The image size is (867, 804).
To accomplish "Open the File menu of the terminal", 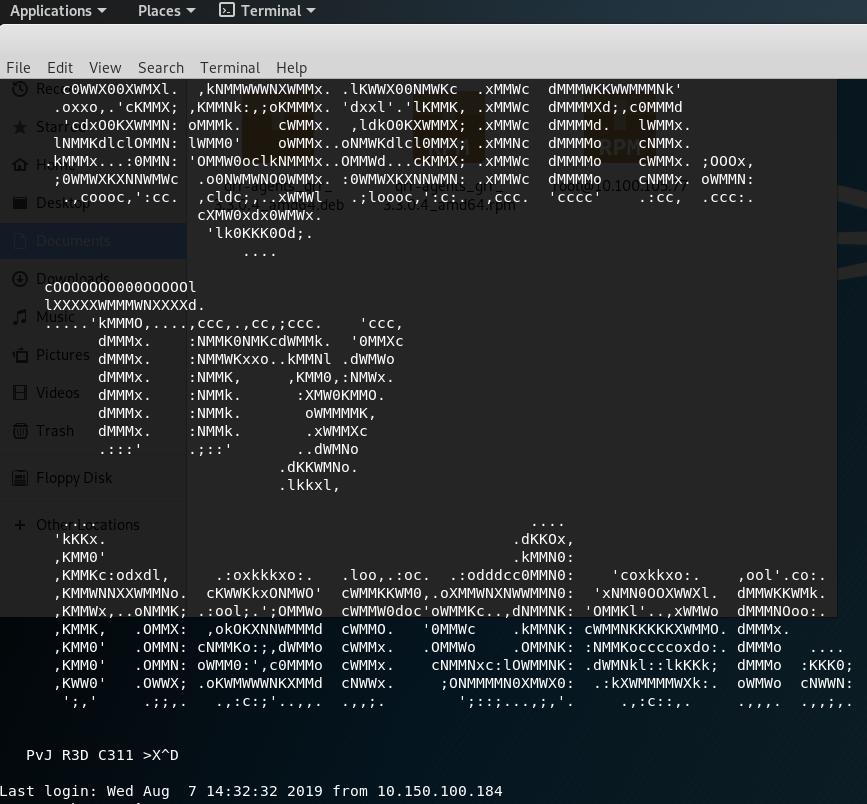I will pos(18,68).
